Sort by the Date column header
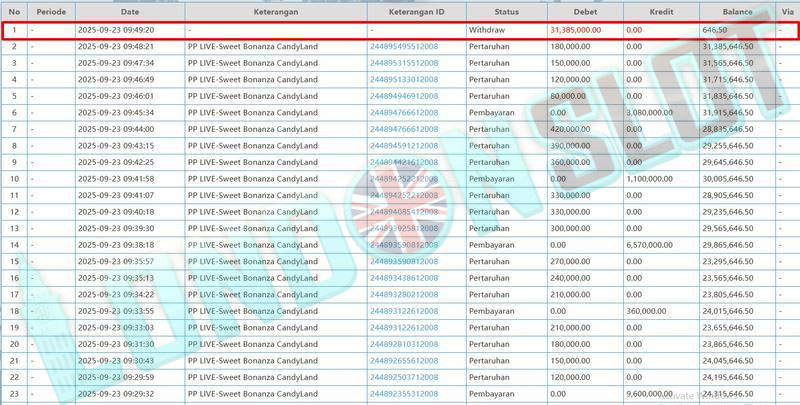 (129, 11)
